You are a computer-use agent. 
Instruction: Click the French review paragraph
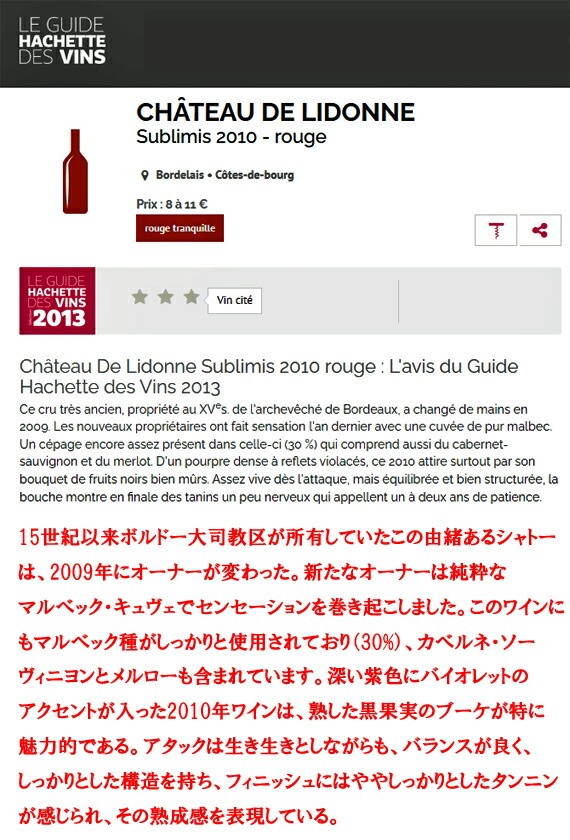pyautogui.click(x=289, y=453)
